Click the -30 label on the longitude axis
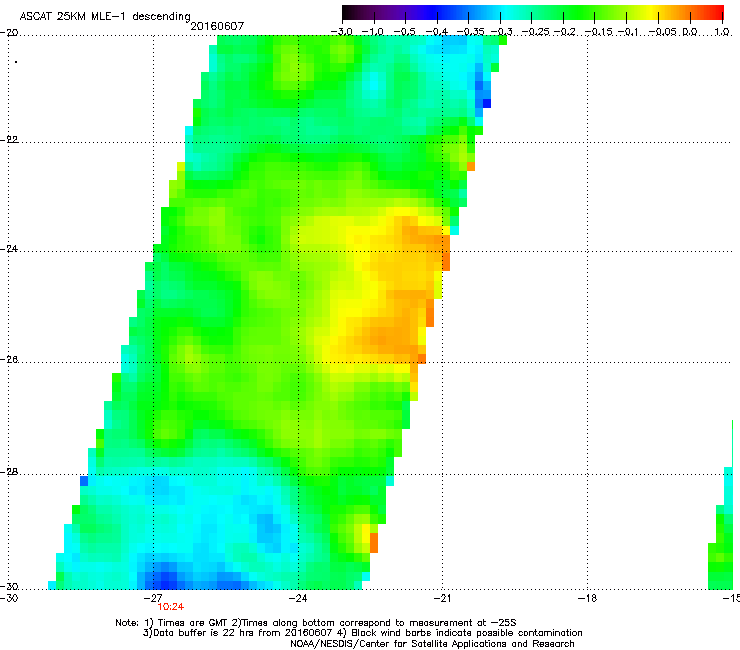This screenshot has width=740, height=650. 9,598
